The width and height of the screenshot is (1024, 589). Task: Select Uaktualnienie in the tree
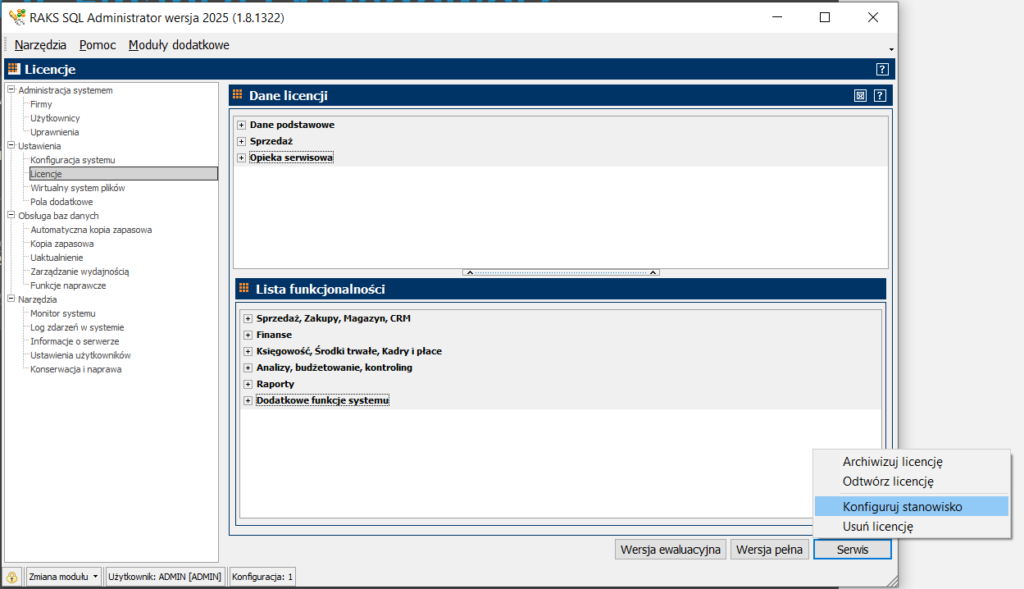click(x=57, y=257)
